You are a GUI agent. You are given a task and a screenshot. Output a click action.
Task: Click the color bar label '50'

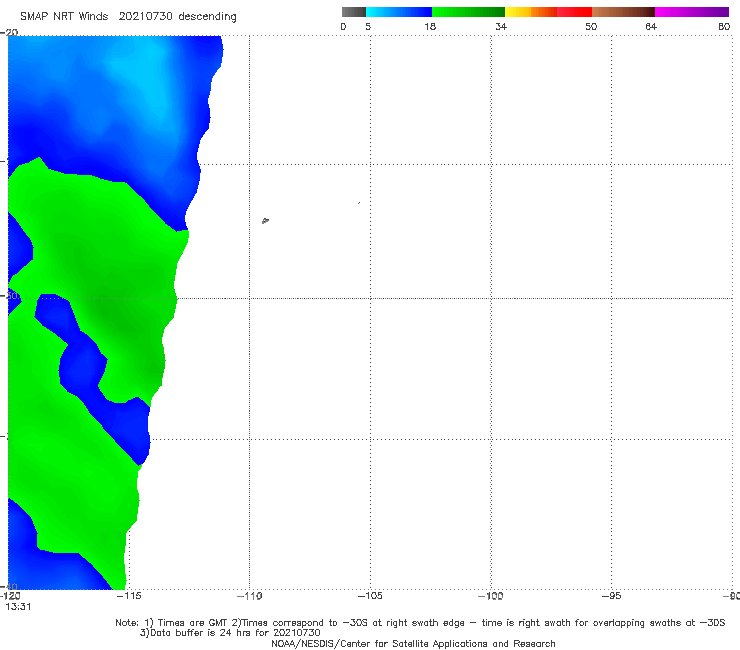[x=591, y=26]
